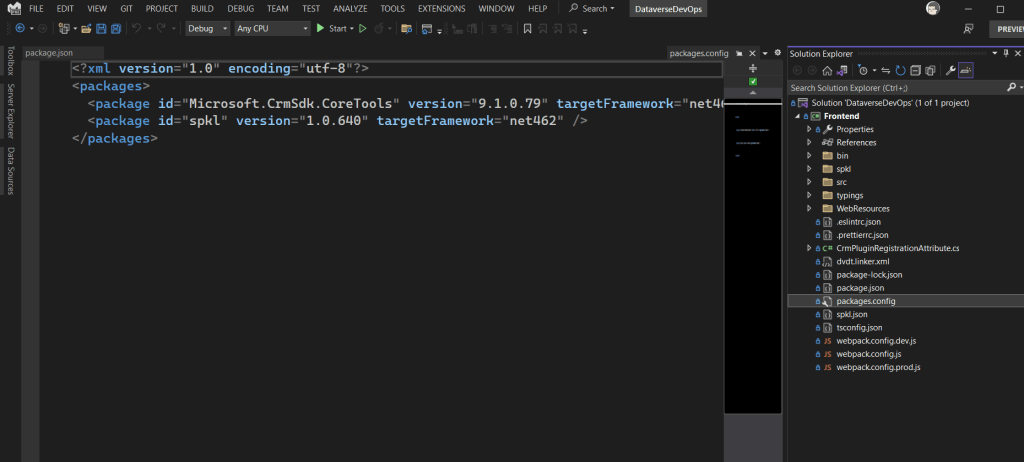Viewport: 1024px width, 462px height.
Task: Open the GIT menu
Action: [x=127, y=8]
